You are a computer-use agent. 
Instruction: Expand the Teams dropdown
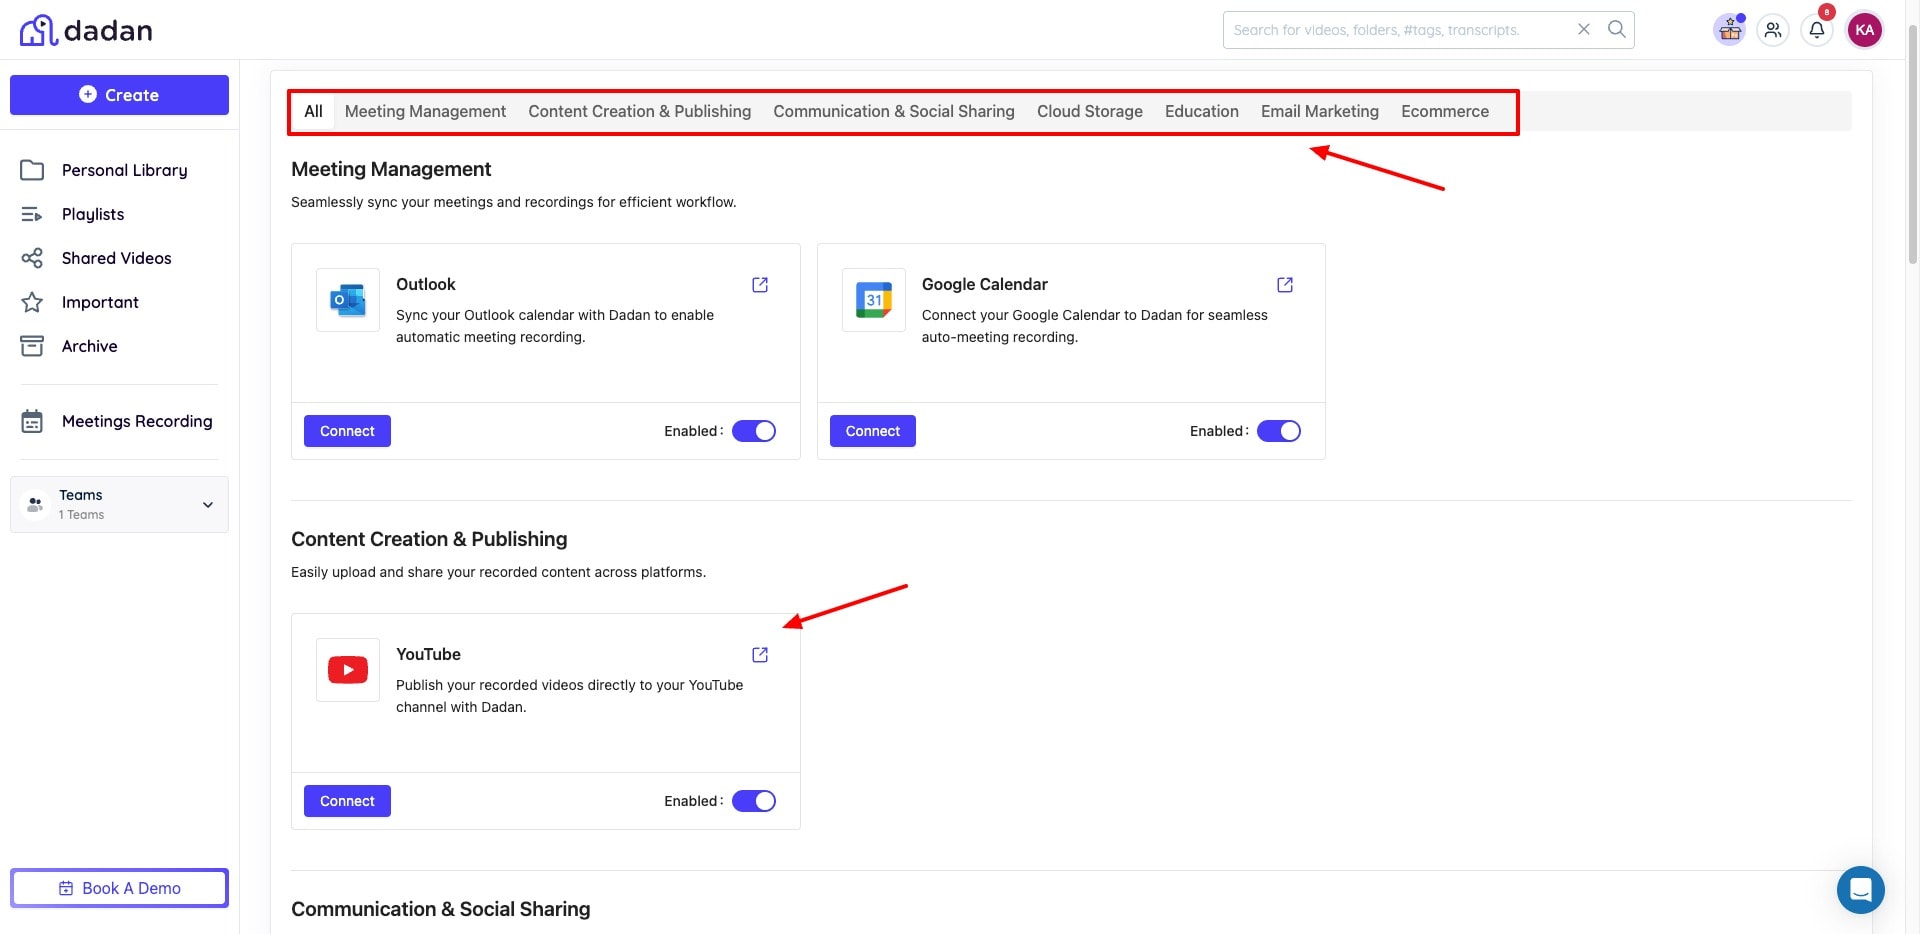click(208, 505)
